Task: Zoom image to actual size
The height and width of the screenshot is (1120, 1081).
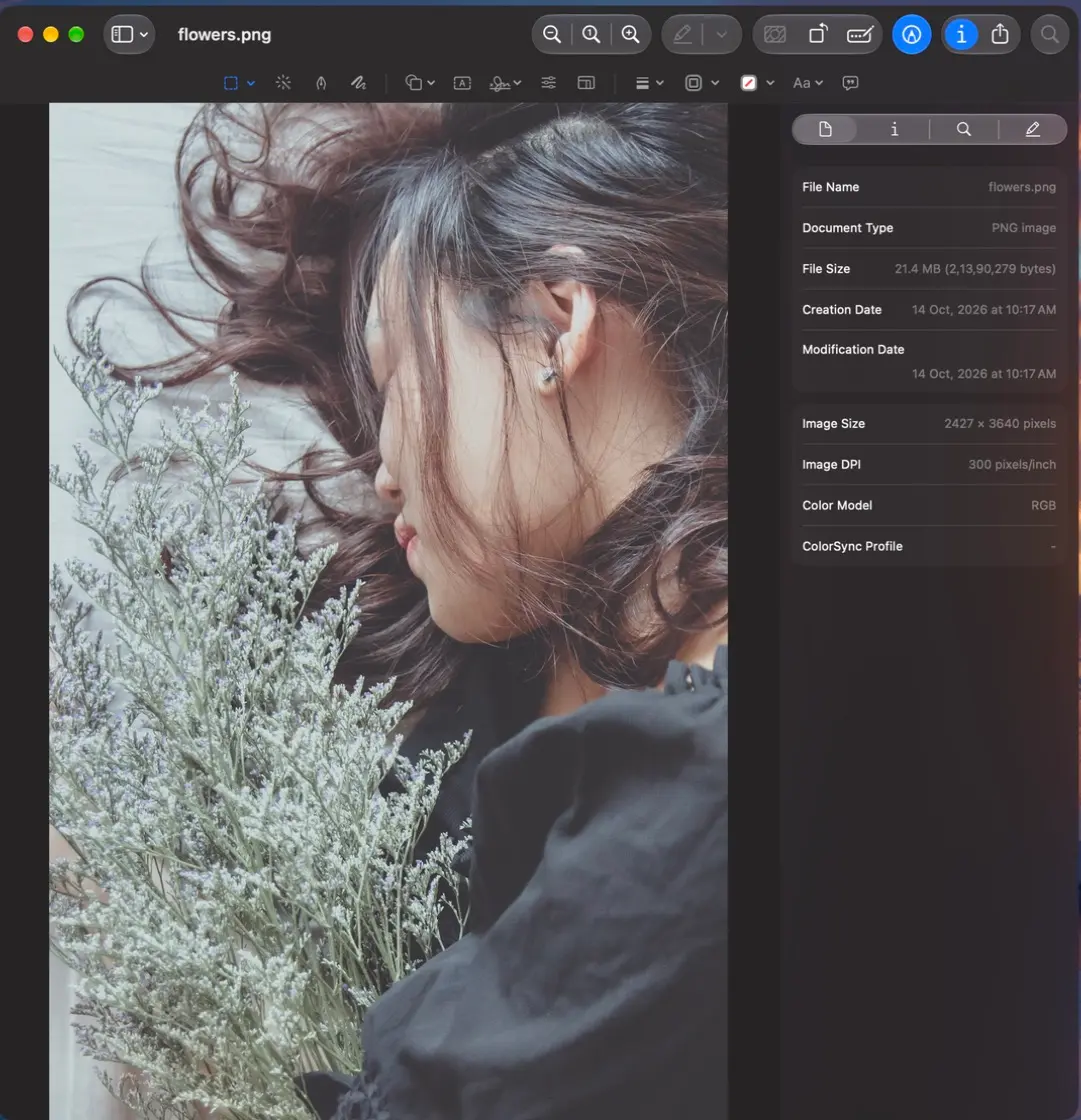Action: click(591, 34)
